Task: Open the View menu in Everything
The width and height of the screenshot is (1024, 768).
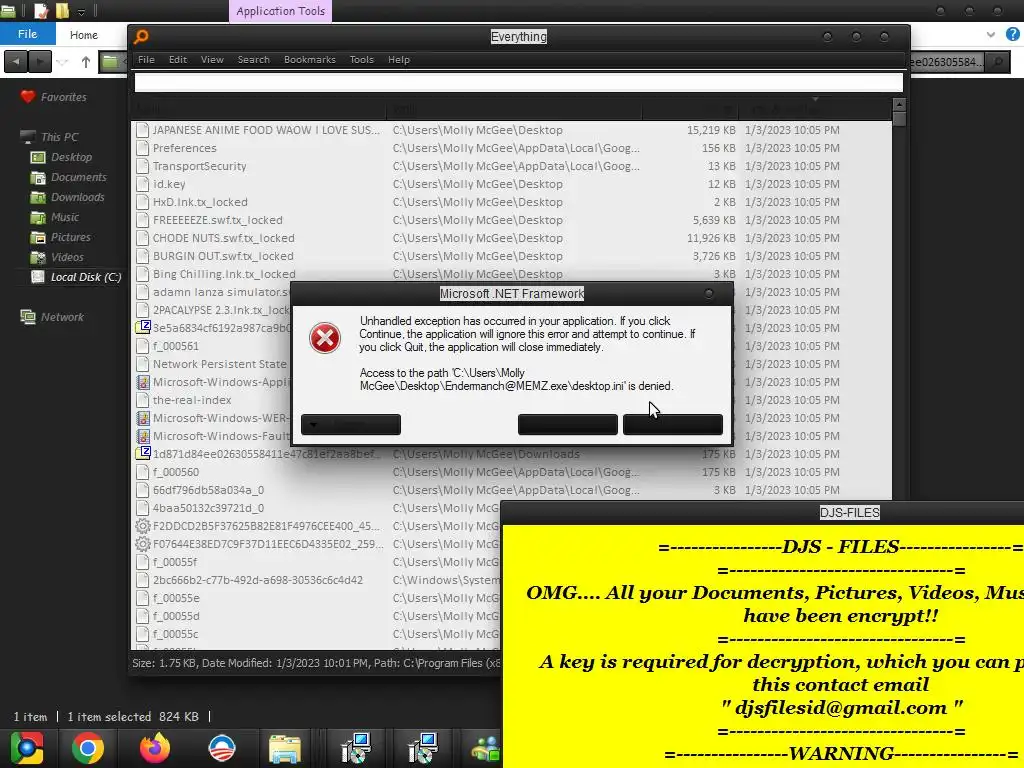Action: coord(212,59)
